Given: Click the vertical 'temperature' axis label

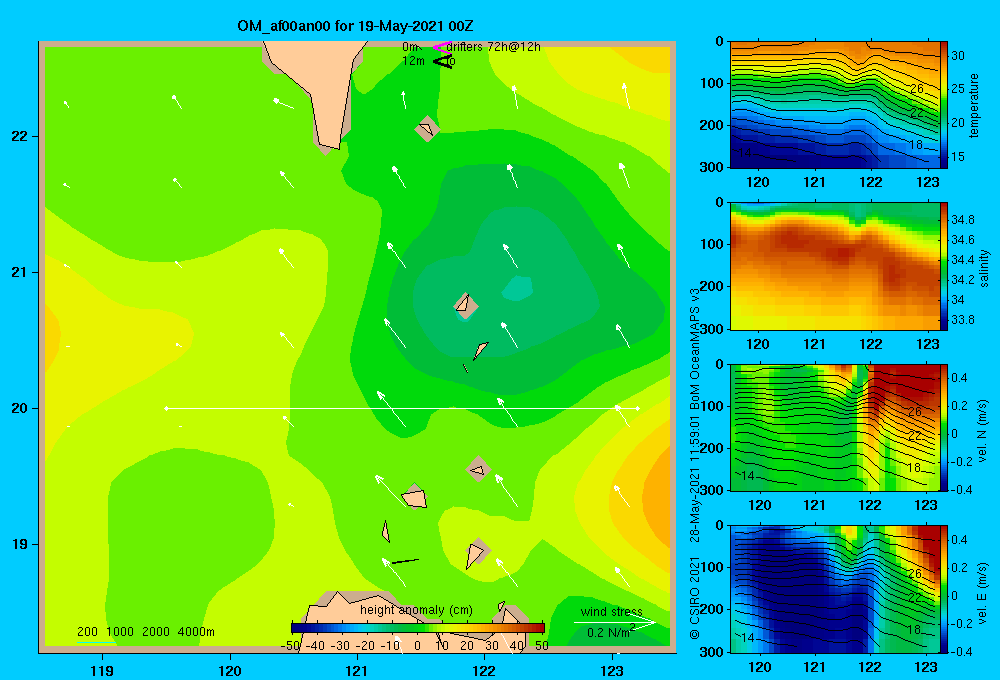Looking at the screenshot, I should coord(974,105).
